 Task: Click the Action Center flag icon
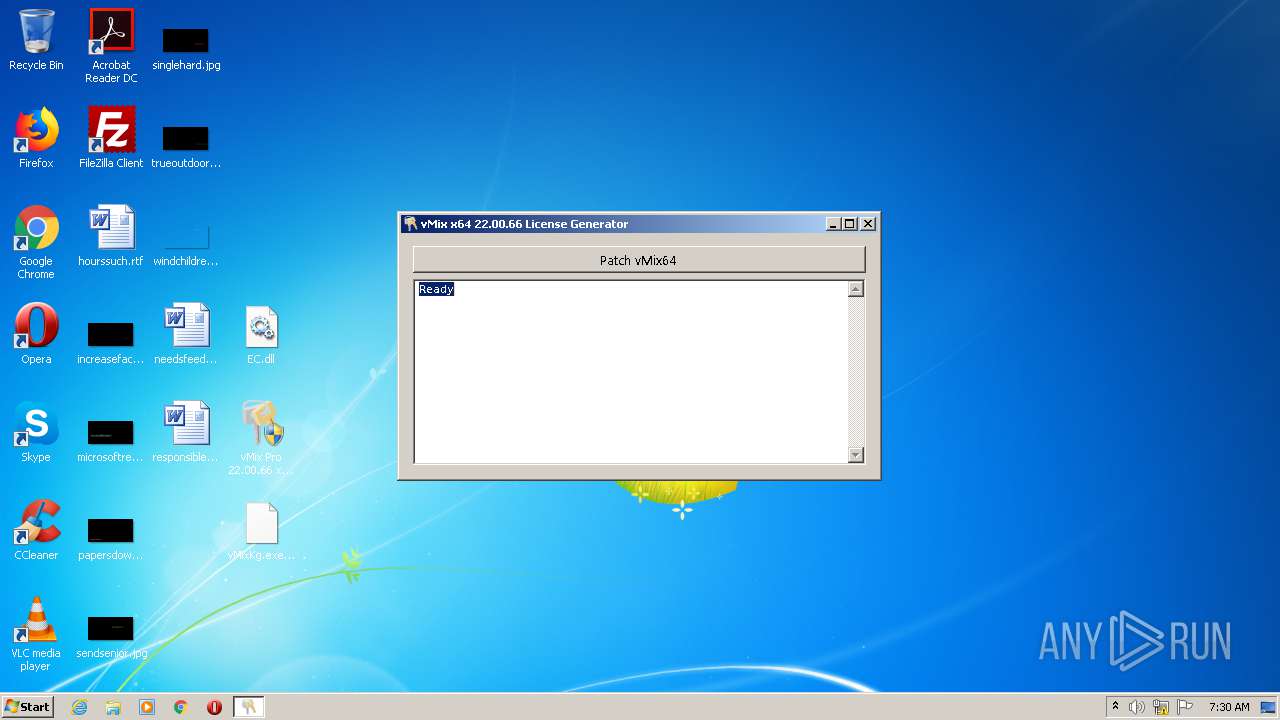1185,707
